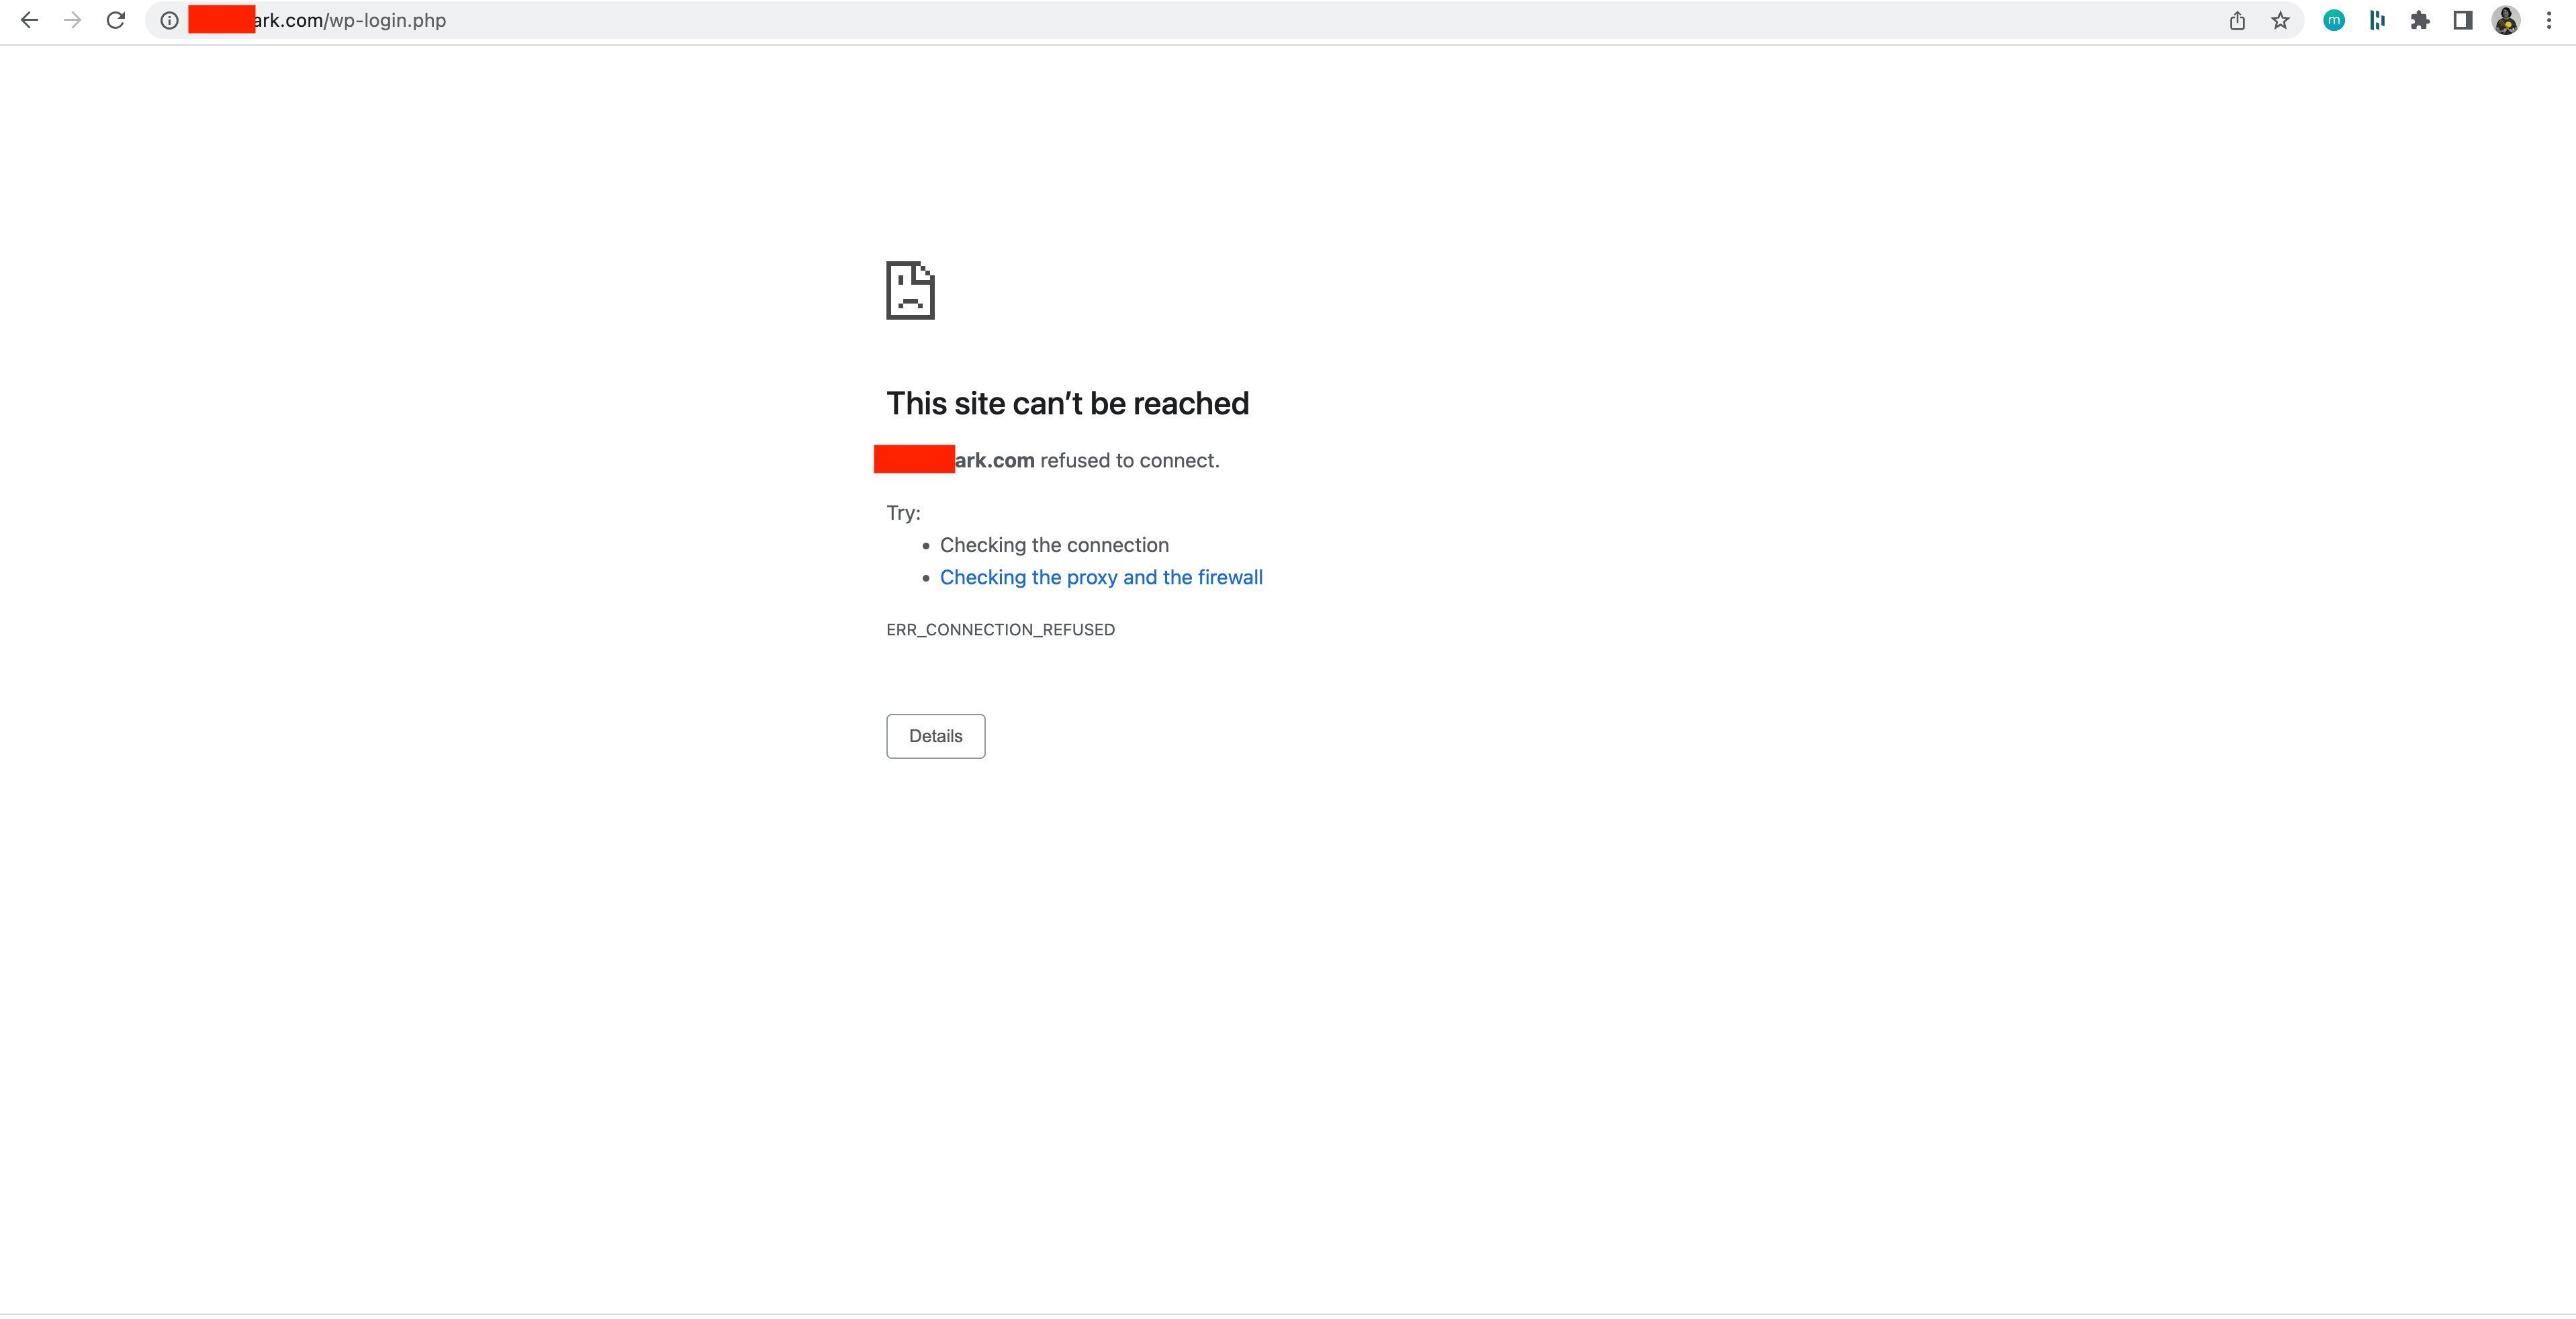Click the Details button
2576x1319 pixels.
tap(935, 736)
